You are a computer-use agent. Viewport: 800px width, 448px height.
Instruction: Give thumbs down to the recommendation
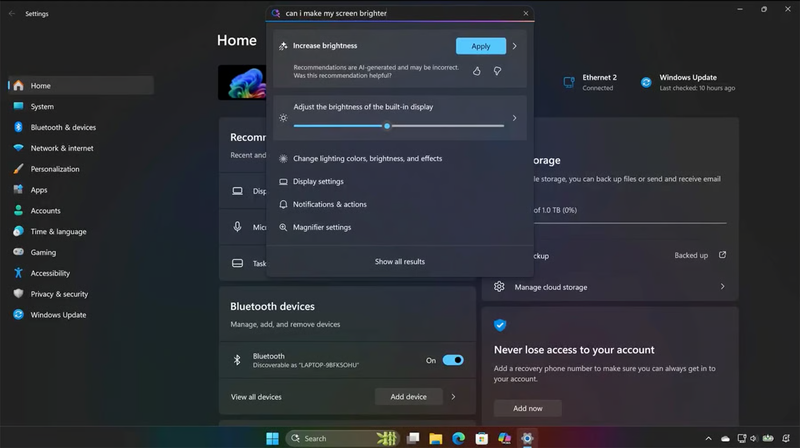click(497, 71)
